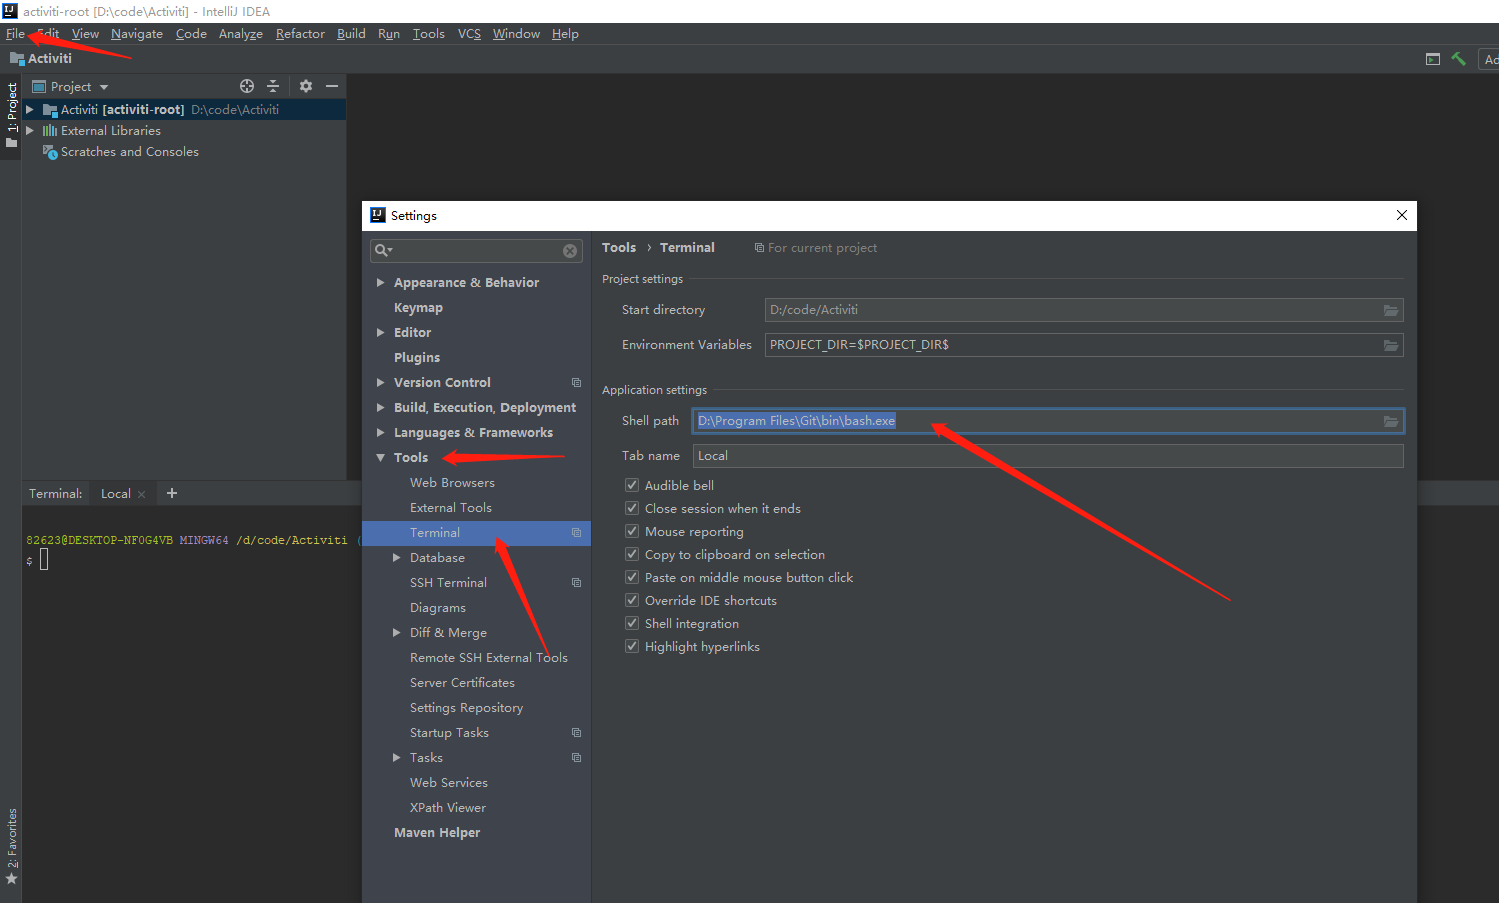Screen dimensions: 1499x903
Task: Toggle Override IDE shortcuts checkbox
Action: [x=632, y=600]
